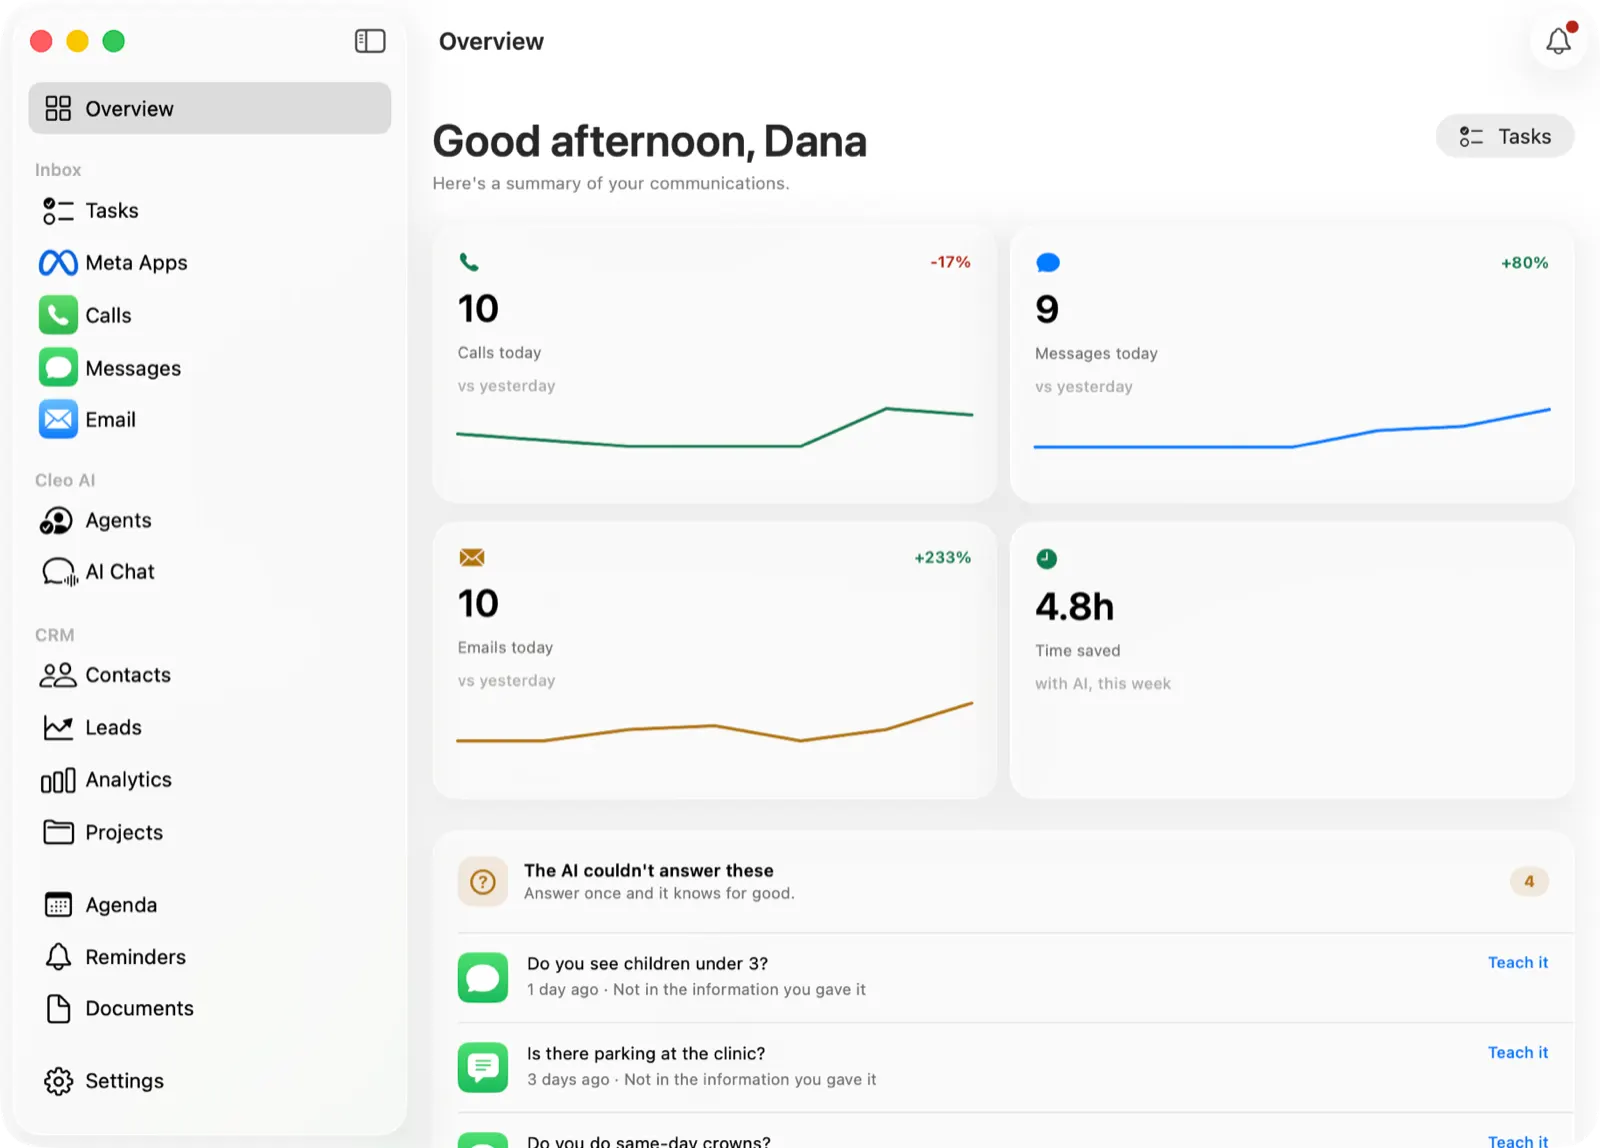Click the Documents page icon

point(58,1009)
